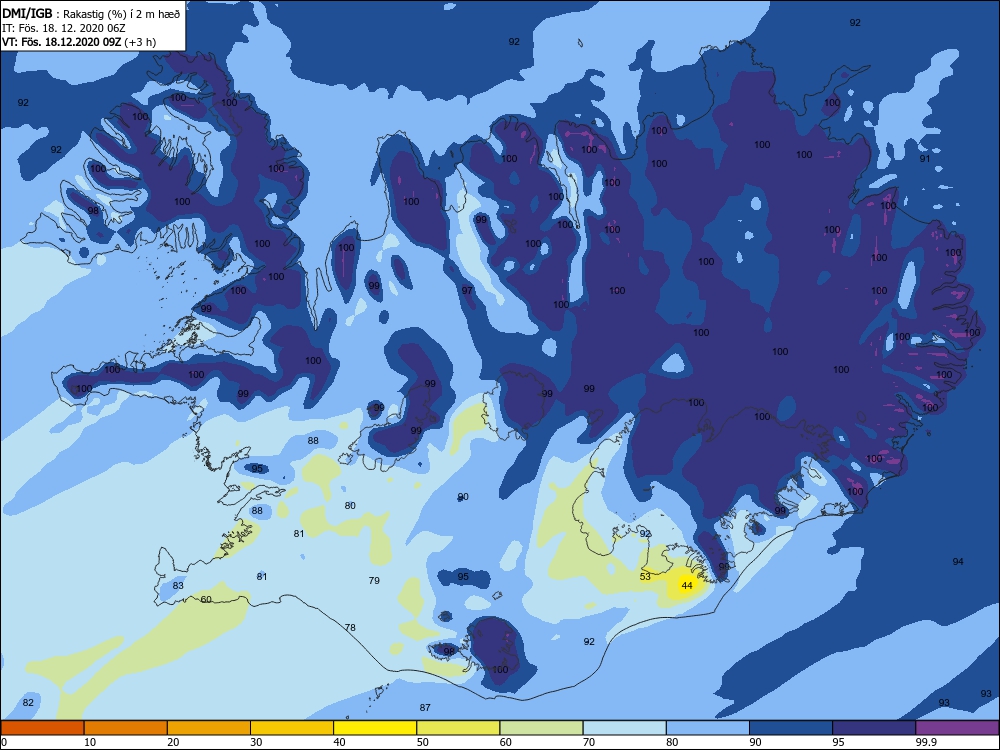Image resolution: width=1000 pixels, height=750 pixels.
Task: Pick the 60–70 light green legend swatch
Action: (x=541, y=728)
